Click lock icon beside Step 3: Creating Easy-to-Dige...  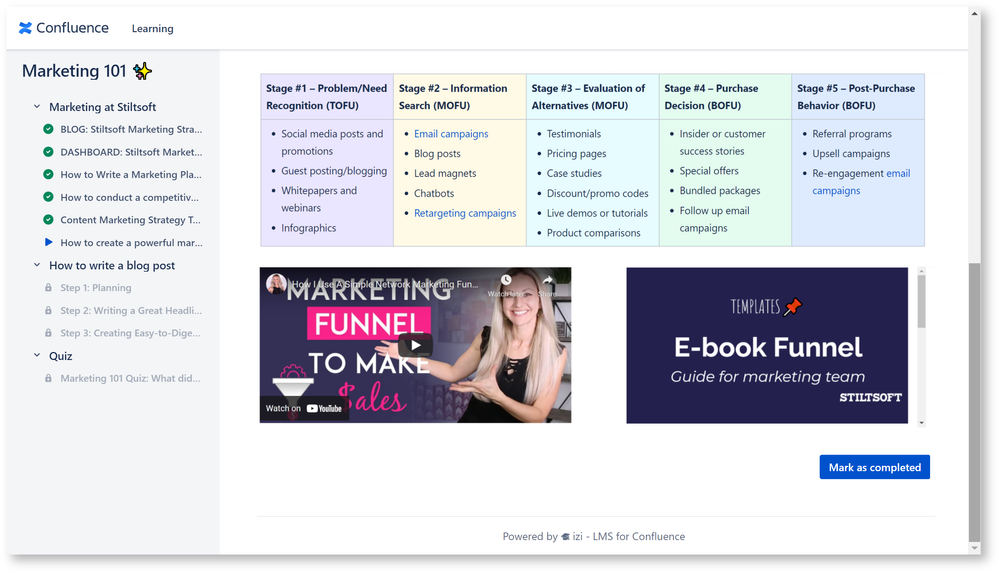(x=48, y=333)
